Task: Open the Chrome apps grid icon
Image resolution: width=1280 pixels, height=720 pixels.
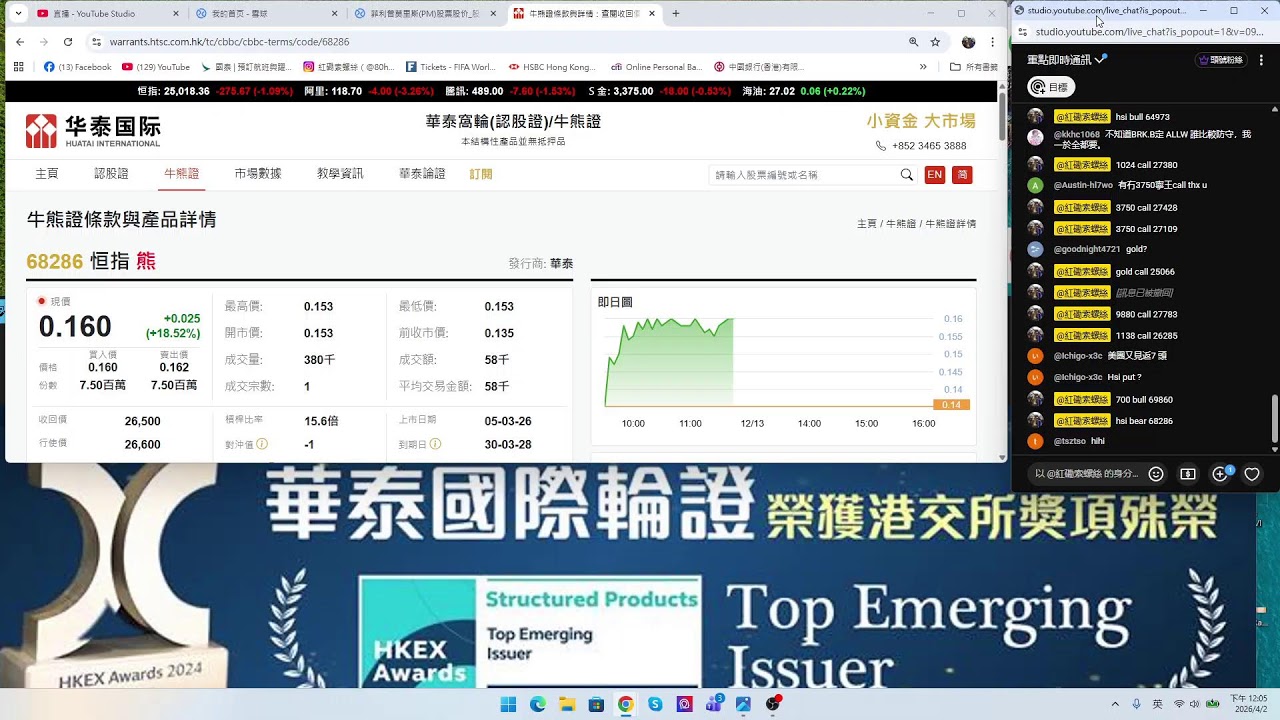Action: pyautogui.click(x=19, y=67)
